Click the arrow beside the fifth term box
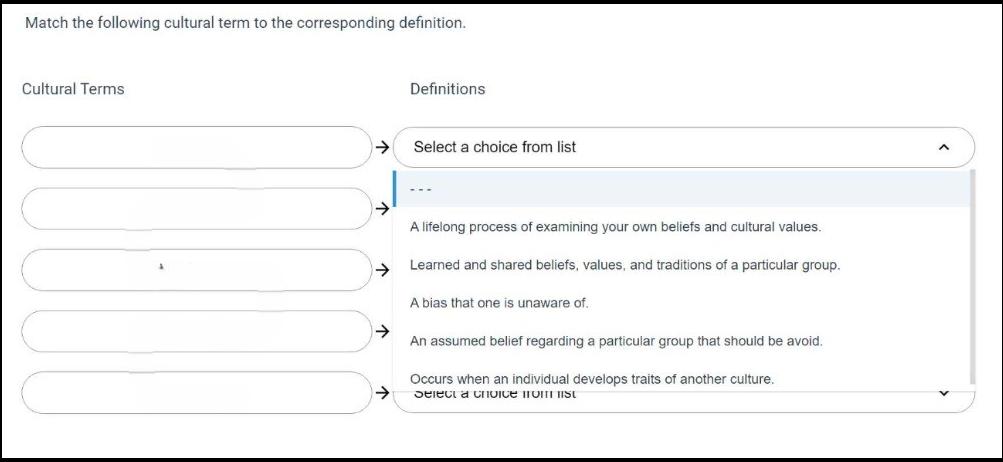Screen dimensions: 1003x462 pos(382,393)
